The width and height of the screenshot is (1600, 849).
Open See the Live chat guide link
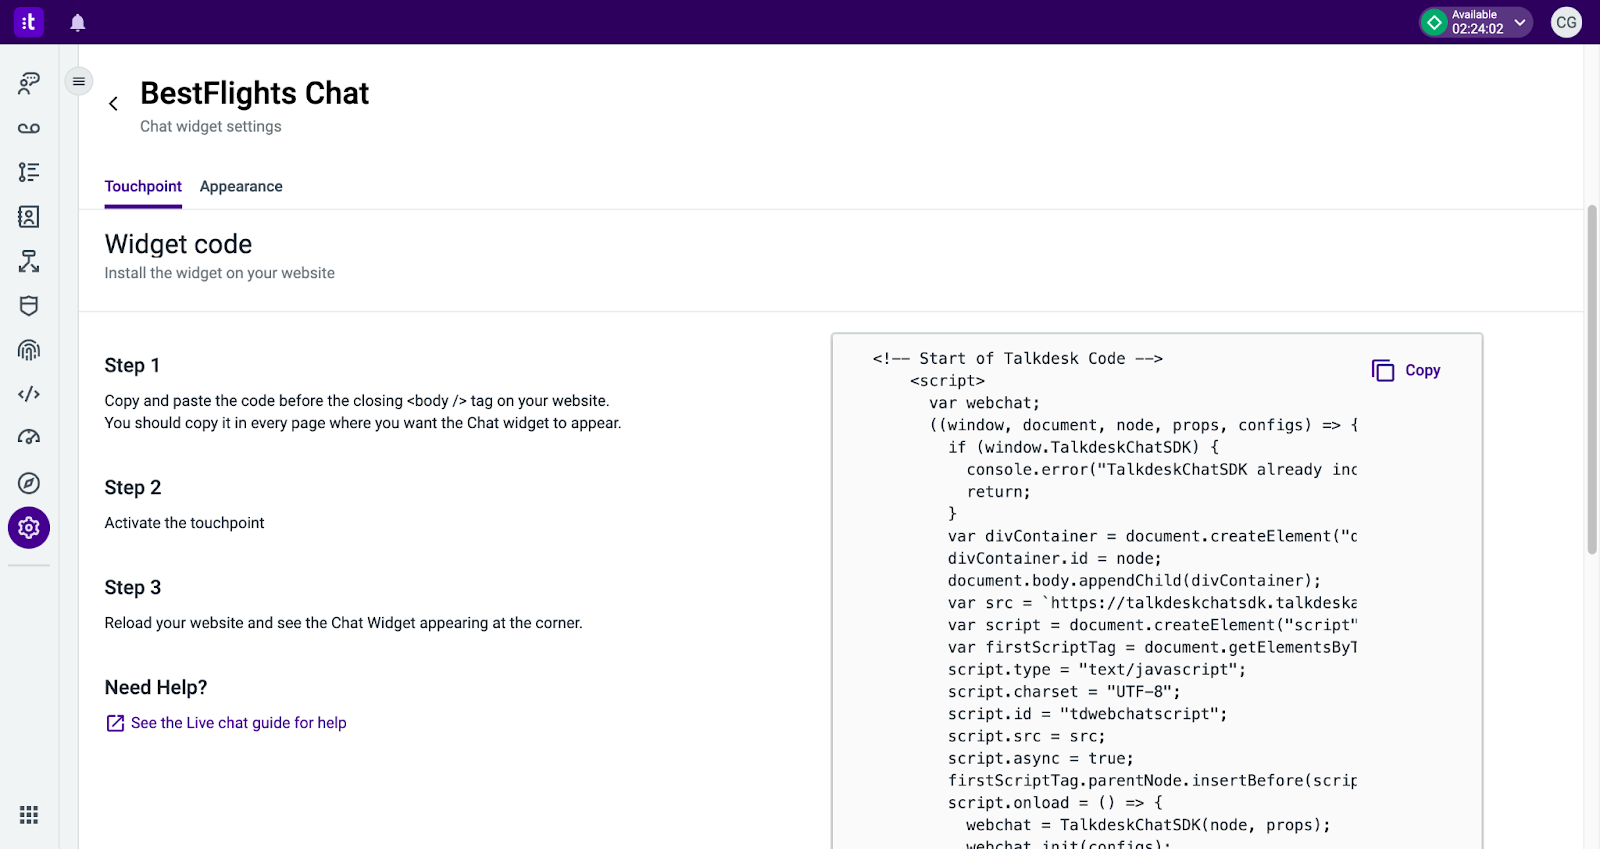(x=239, y=723)
